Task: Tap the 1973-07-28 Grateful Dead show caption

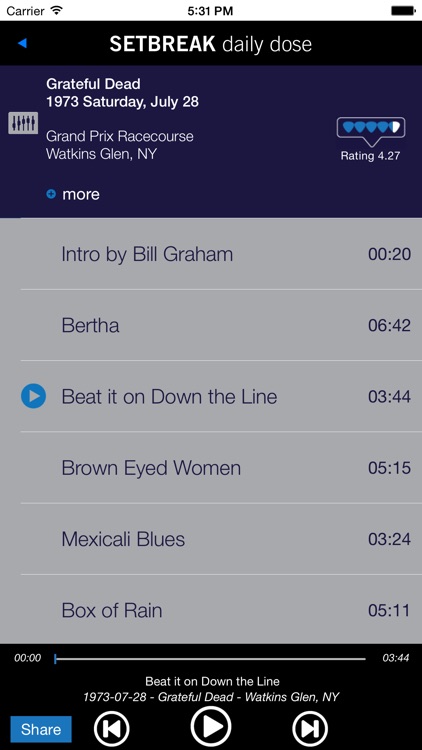Action: pos(211,697)
